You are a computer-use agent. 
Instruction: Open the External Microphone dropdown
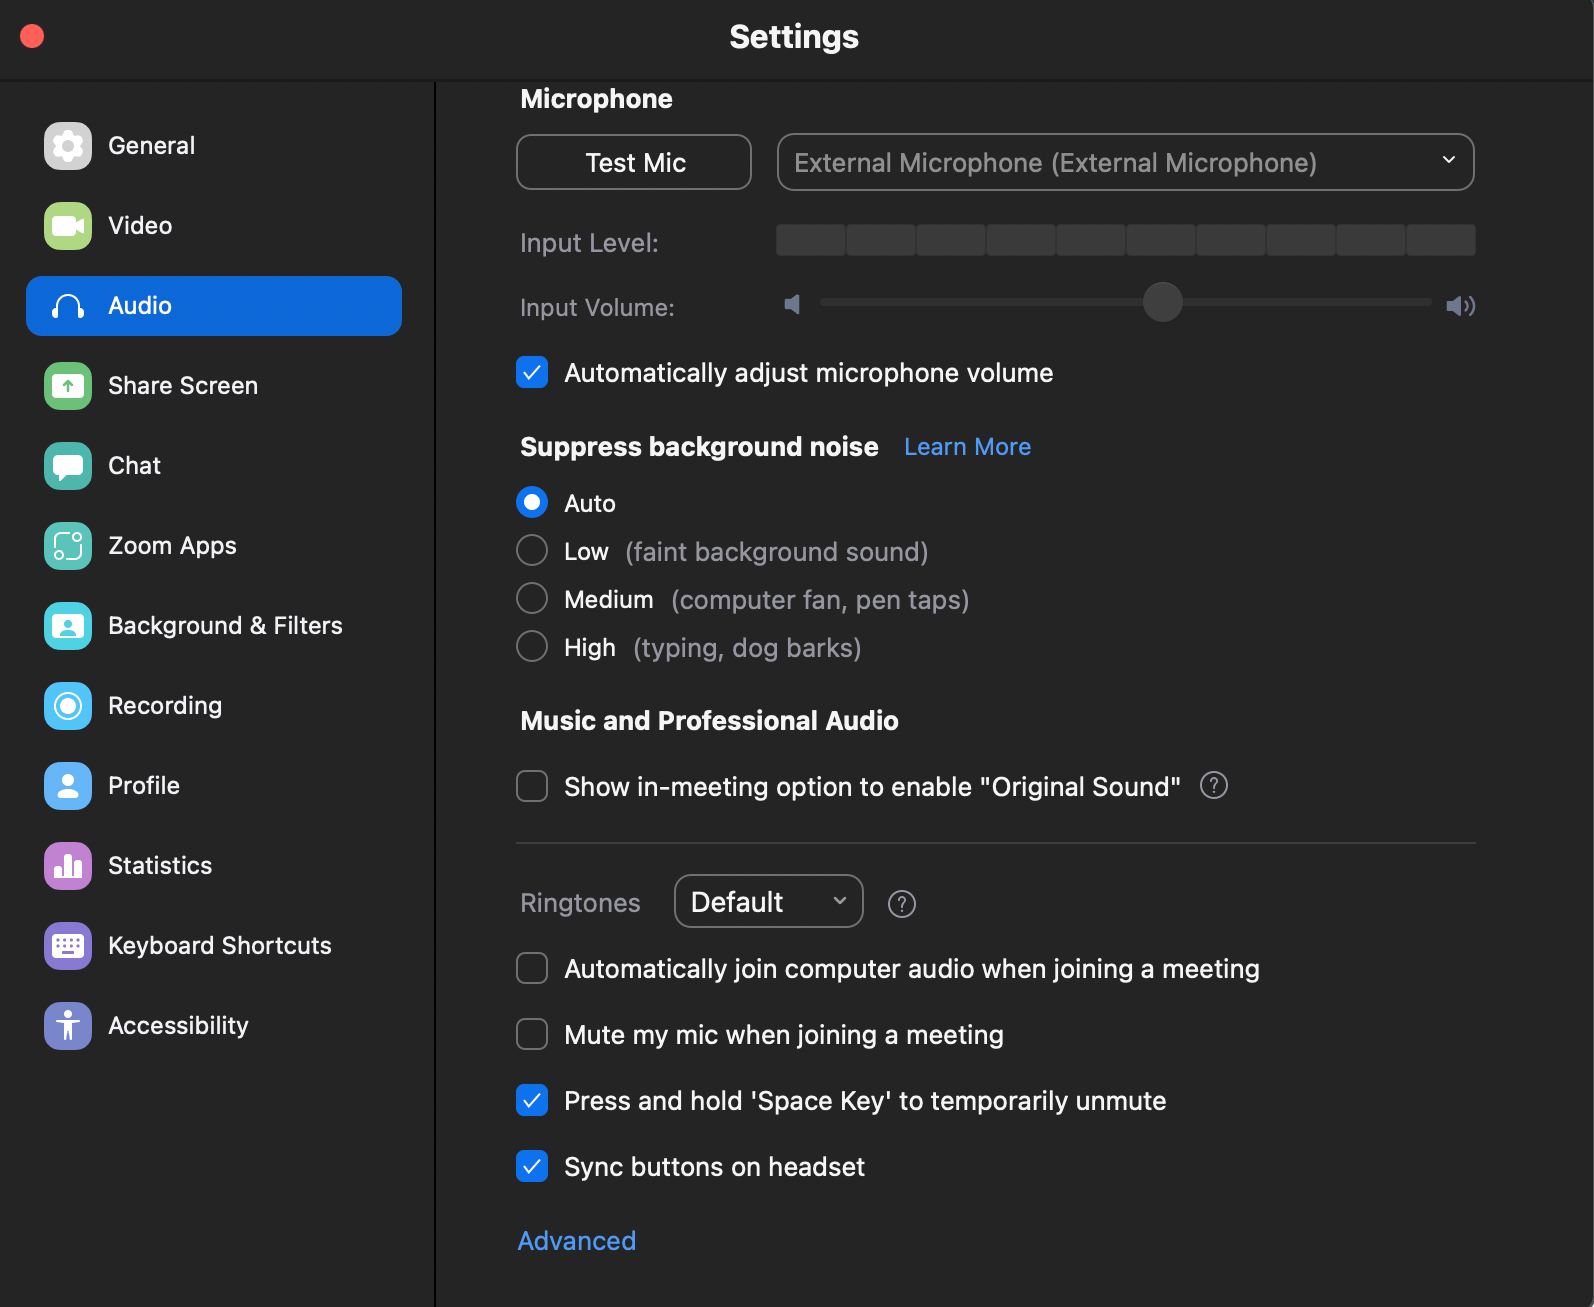(x=1126, y=162)
